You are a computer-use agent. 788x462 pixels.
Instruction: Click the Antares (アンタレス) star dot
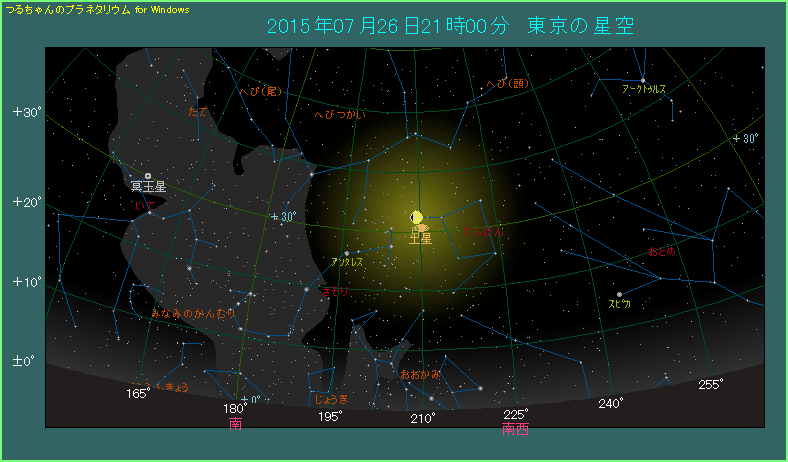(x=346, y=253)
